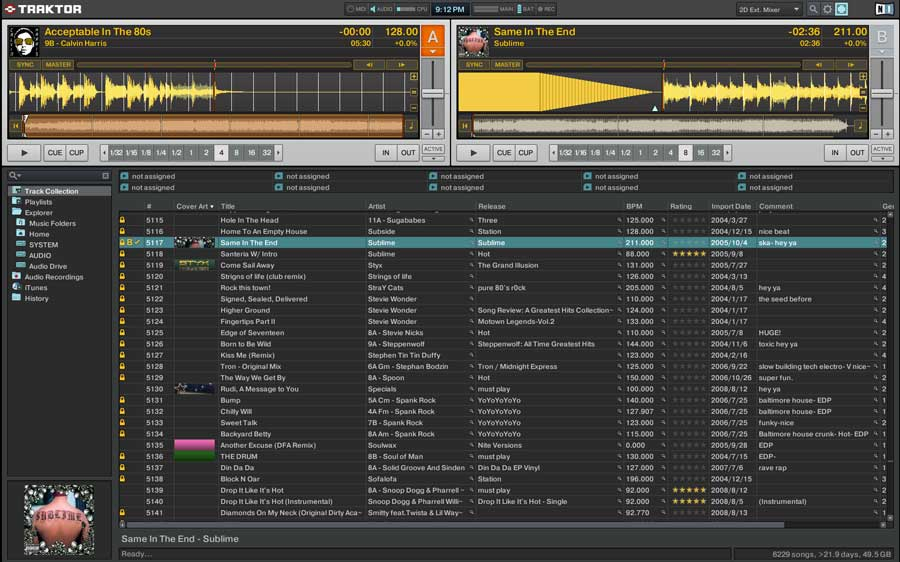Screen dimensions: 900x562
Task: Toggle the ACTIVE loop button on Deck A
Action: point(433,149)
